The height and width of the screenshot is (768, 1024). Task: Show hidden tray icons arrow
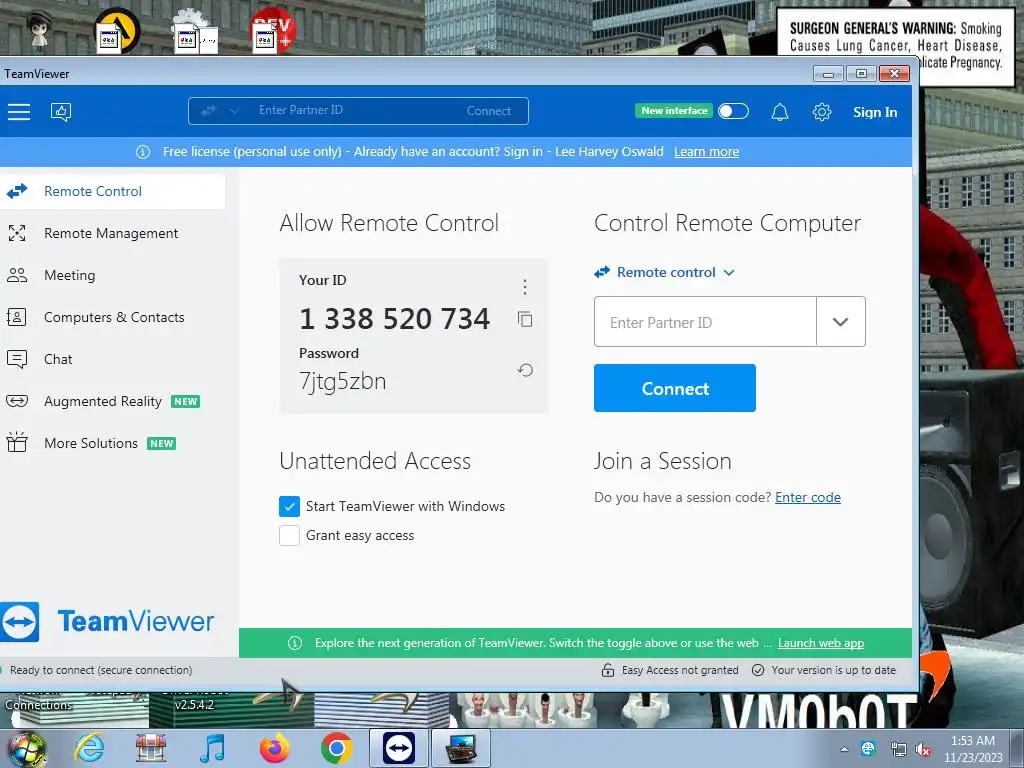(x=844, y=750)
